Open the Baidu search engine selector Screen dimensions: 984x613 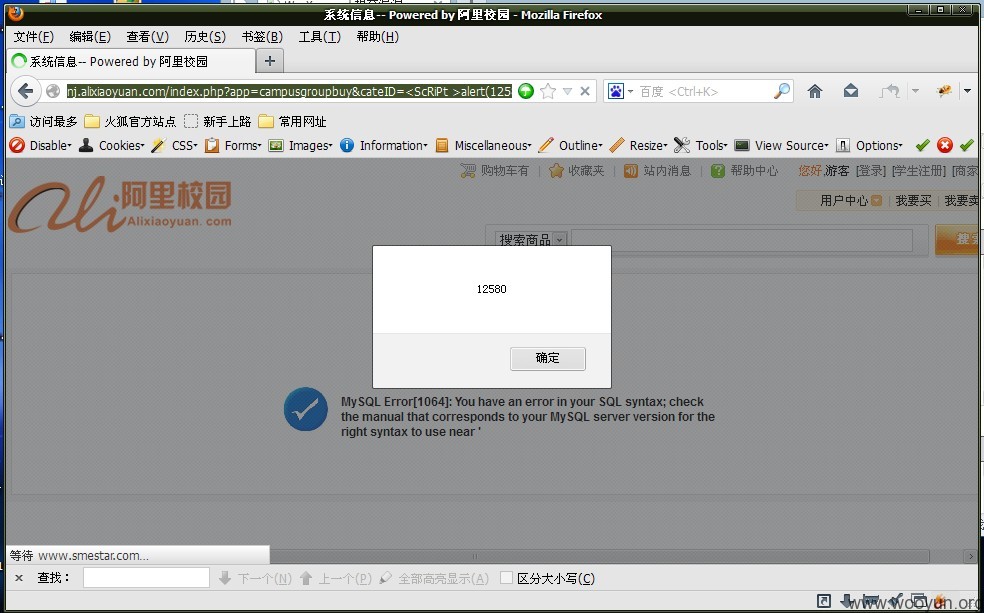click(x=621, y=92)
